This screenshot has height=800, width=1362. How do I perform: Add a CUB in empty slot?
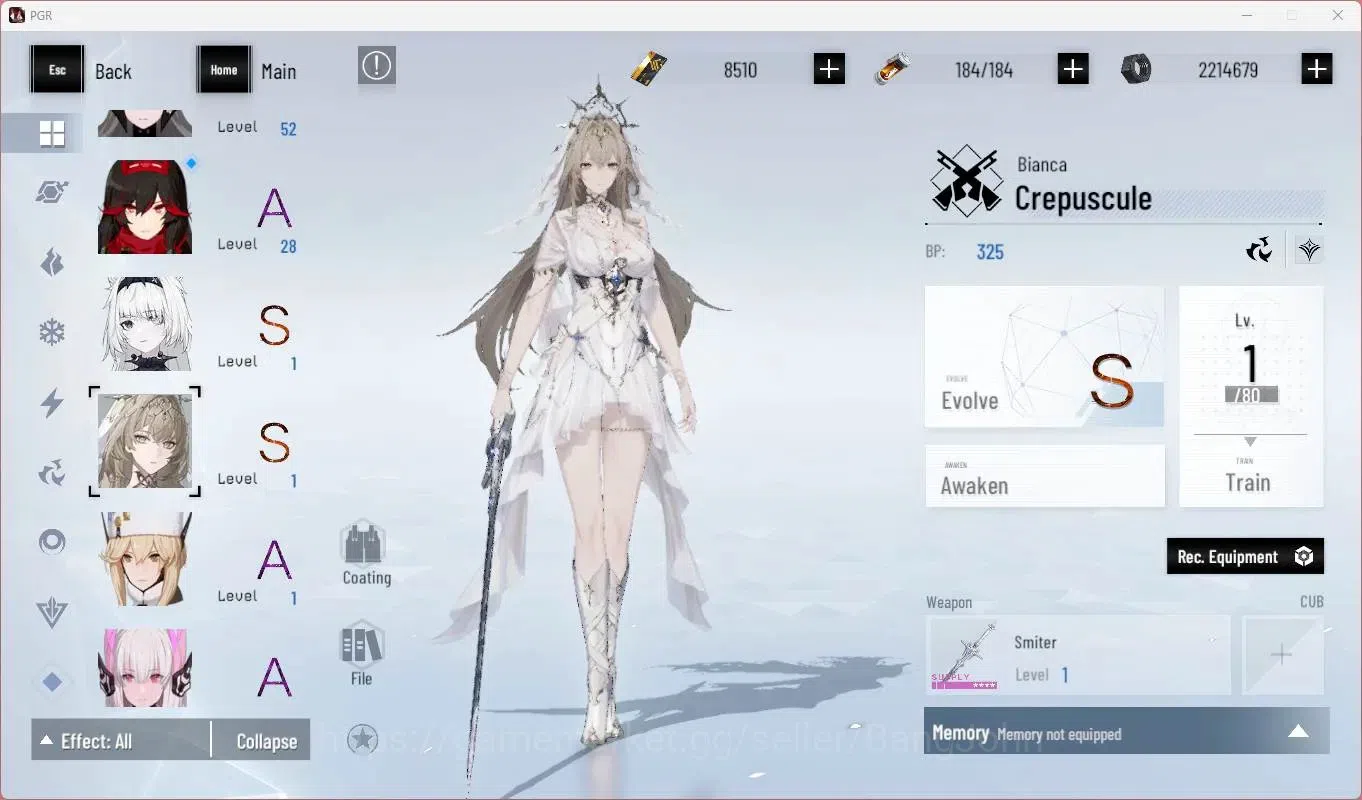[1282, 655]
